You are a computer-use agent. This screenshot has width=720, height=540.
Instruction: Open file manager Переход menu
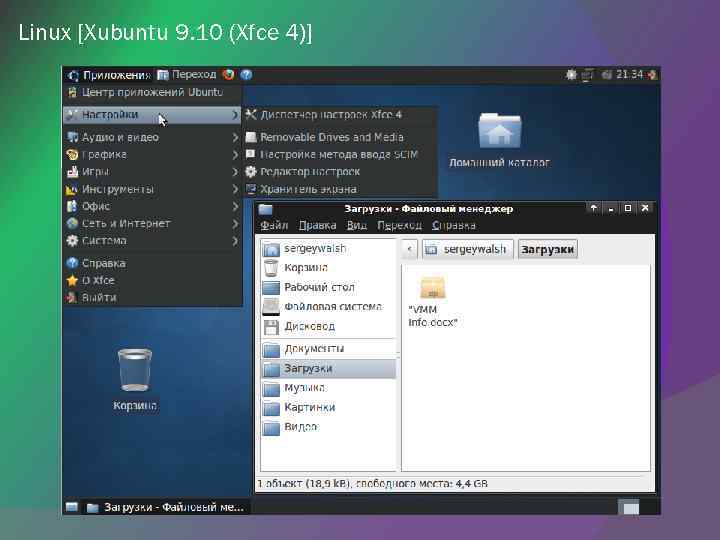(x=399, y=225)
